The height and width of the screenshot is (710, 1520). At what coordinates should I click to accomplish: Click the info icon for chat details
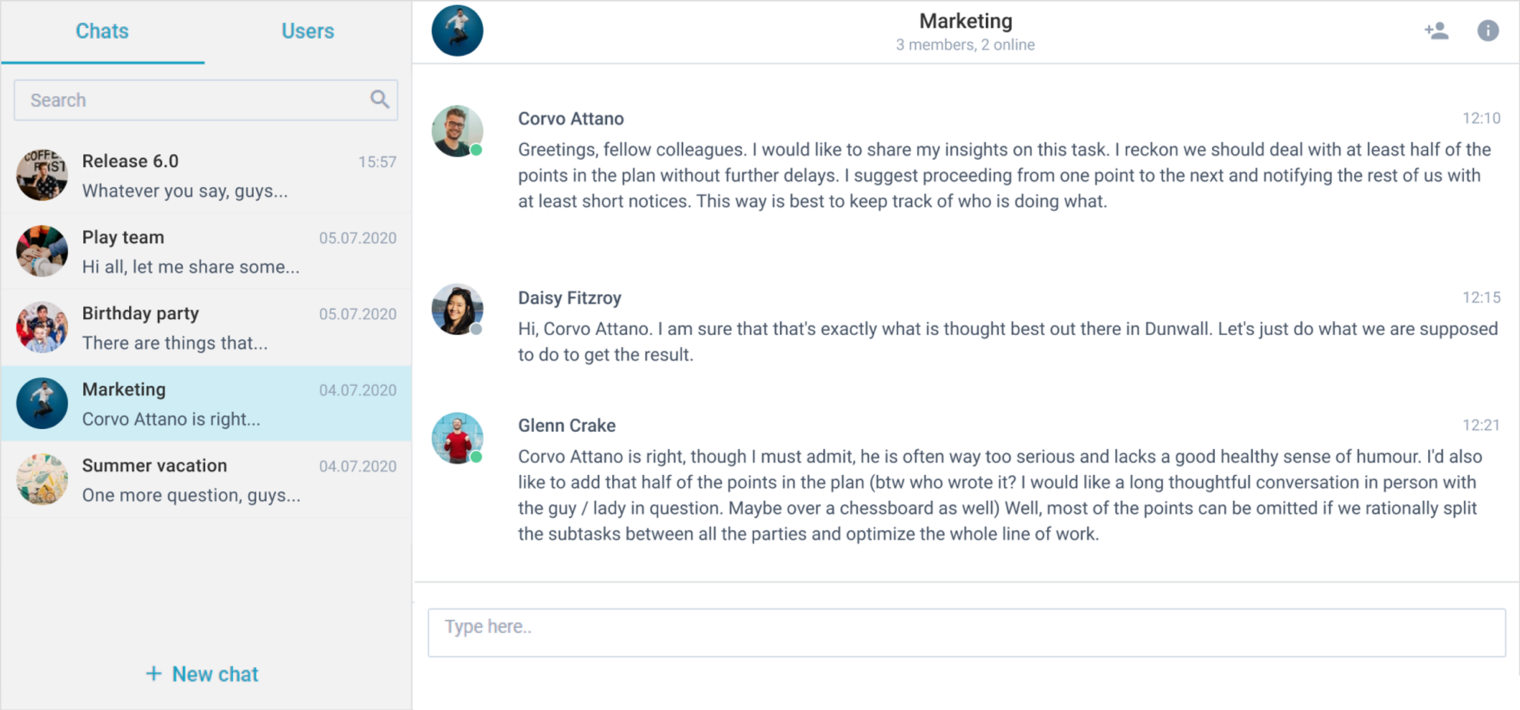click(1488, 30)
